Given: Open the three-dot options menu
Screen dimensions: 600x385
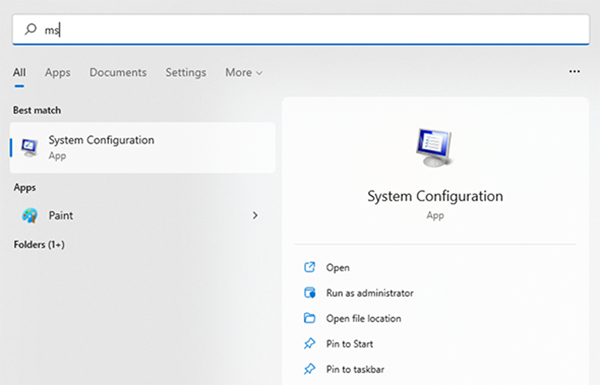Looking at the screenshot, I should click(574, 72).
